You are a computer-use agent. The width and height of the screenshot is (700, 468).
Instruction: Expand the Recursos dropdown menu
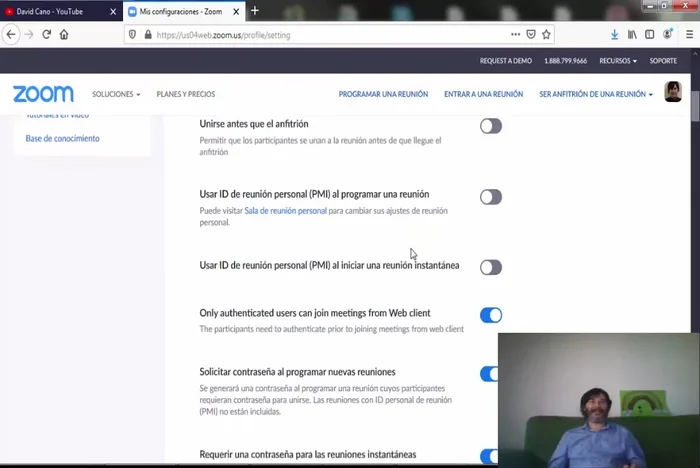[x=617, y=61]
